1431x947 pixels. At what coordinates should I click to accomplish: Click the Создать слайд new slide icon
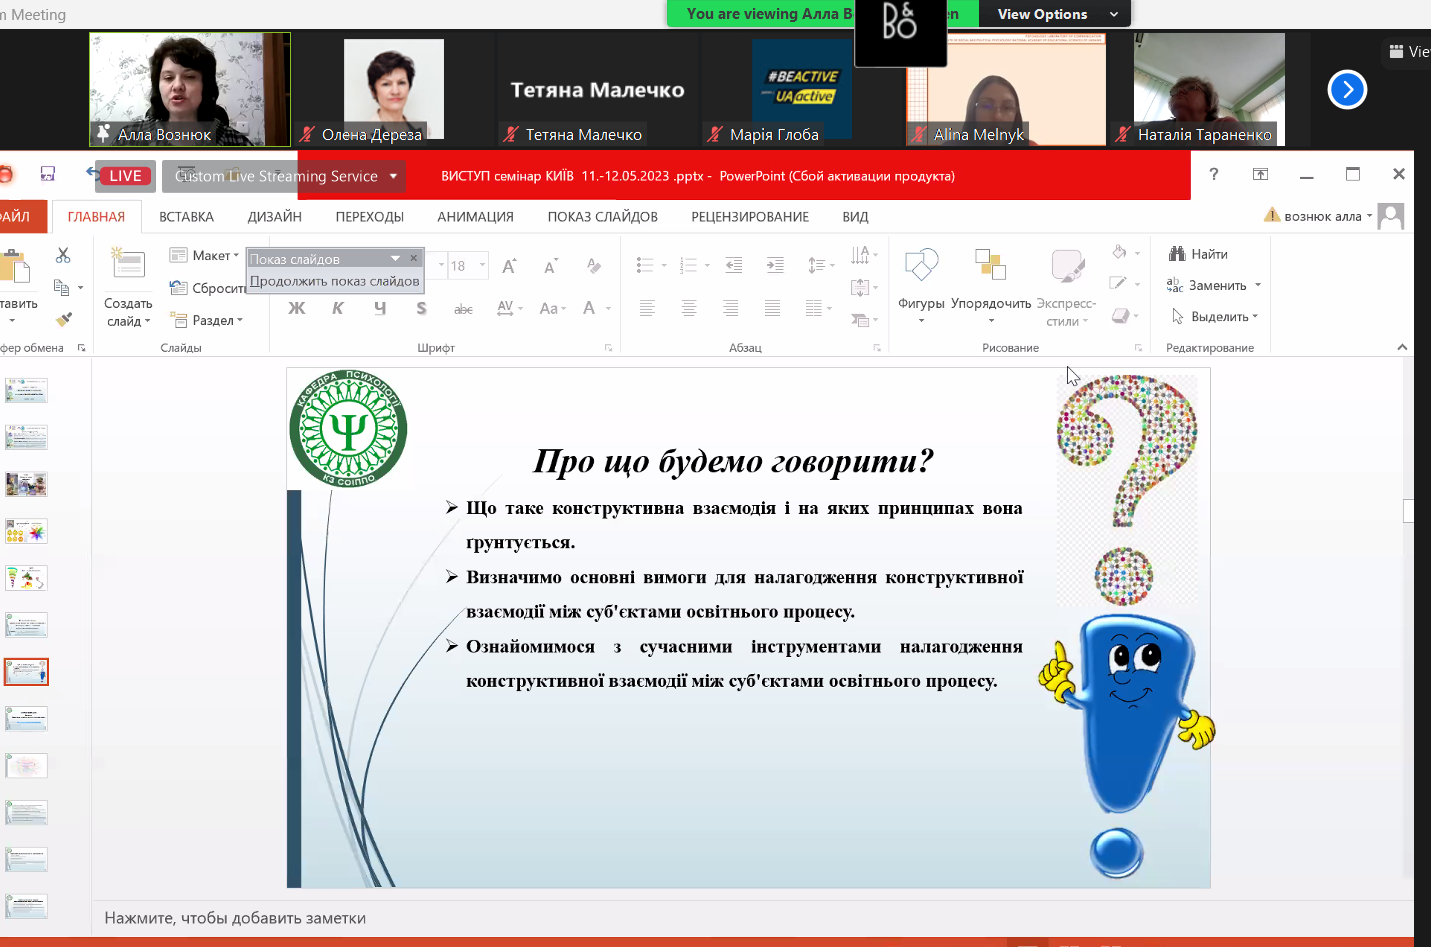tap(128, 264)
